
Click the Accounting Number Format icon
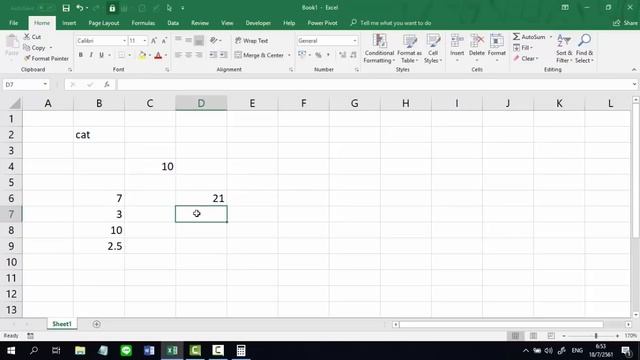(302, 55)
